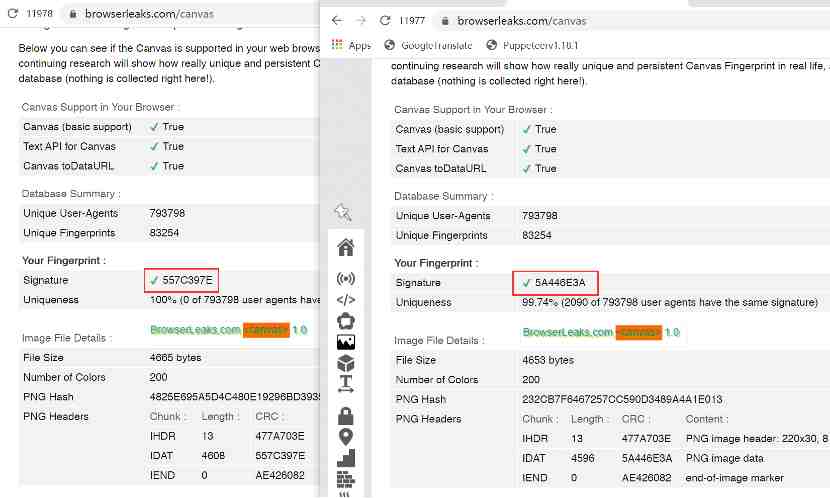Open the Font fingerprinting T icon in sidebar
This screenshot has height=498, width=830.
pos(346,384)
